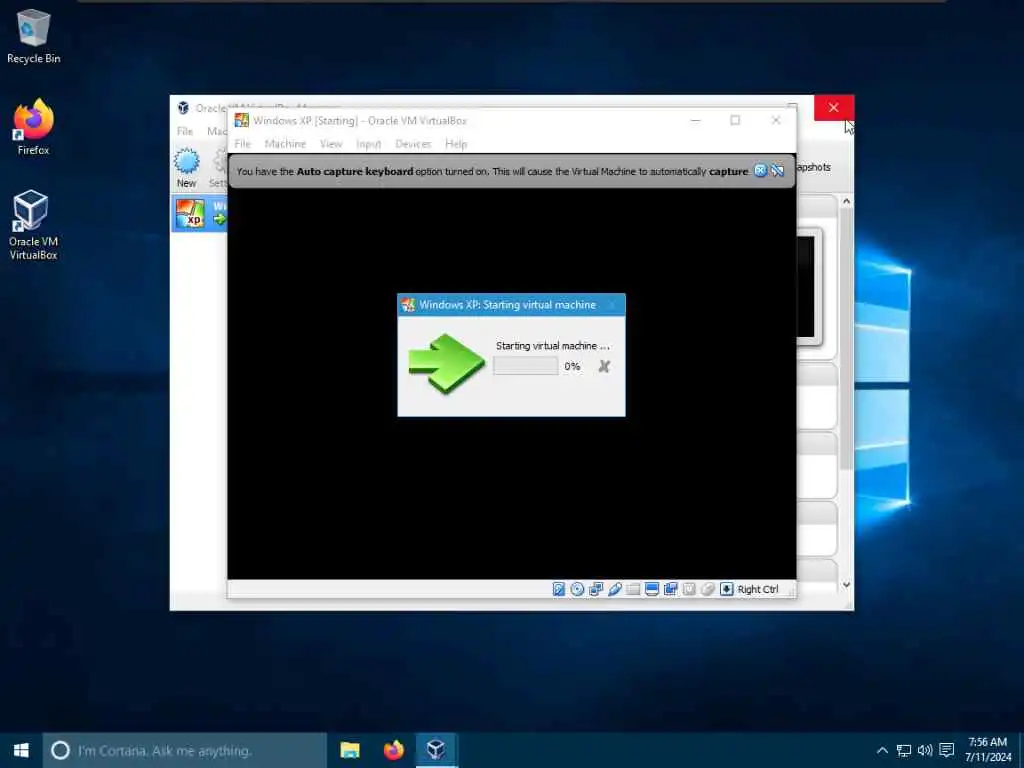Close the Windows XP VM window
The image size is (1024, 768).
coord(776,120)
